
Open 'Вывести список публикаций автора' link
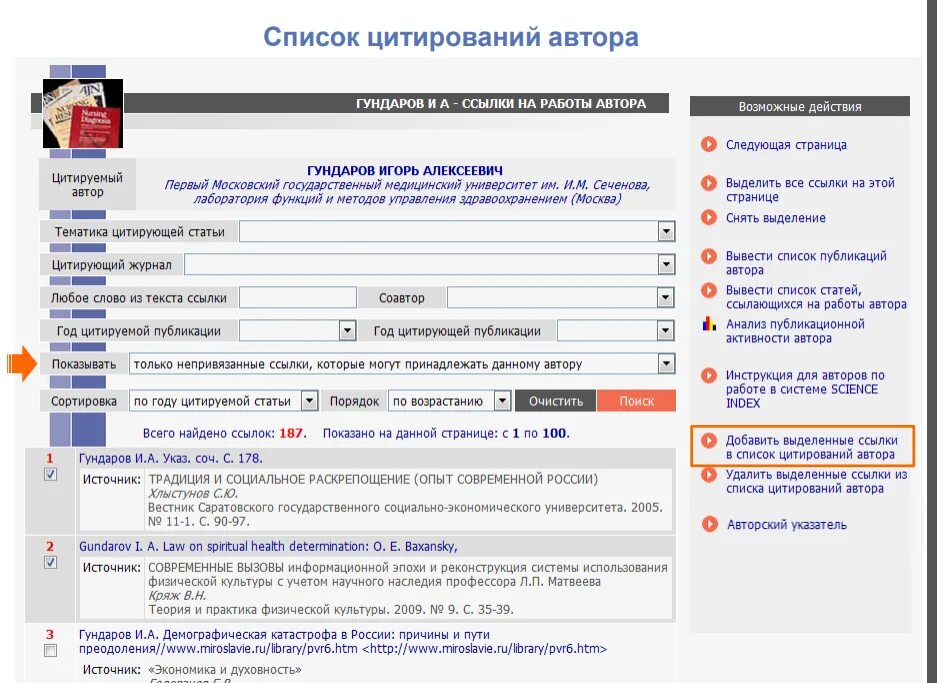(x=806, y=262)
